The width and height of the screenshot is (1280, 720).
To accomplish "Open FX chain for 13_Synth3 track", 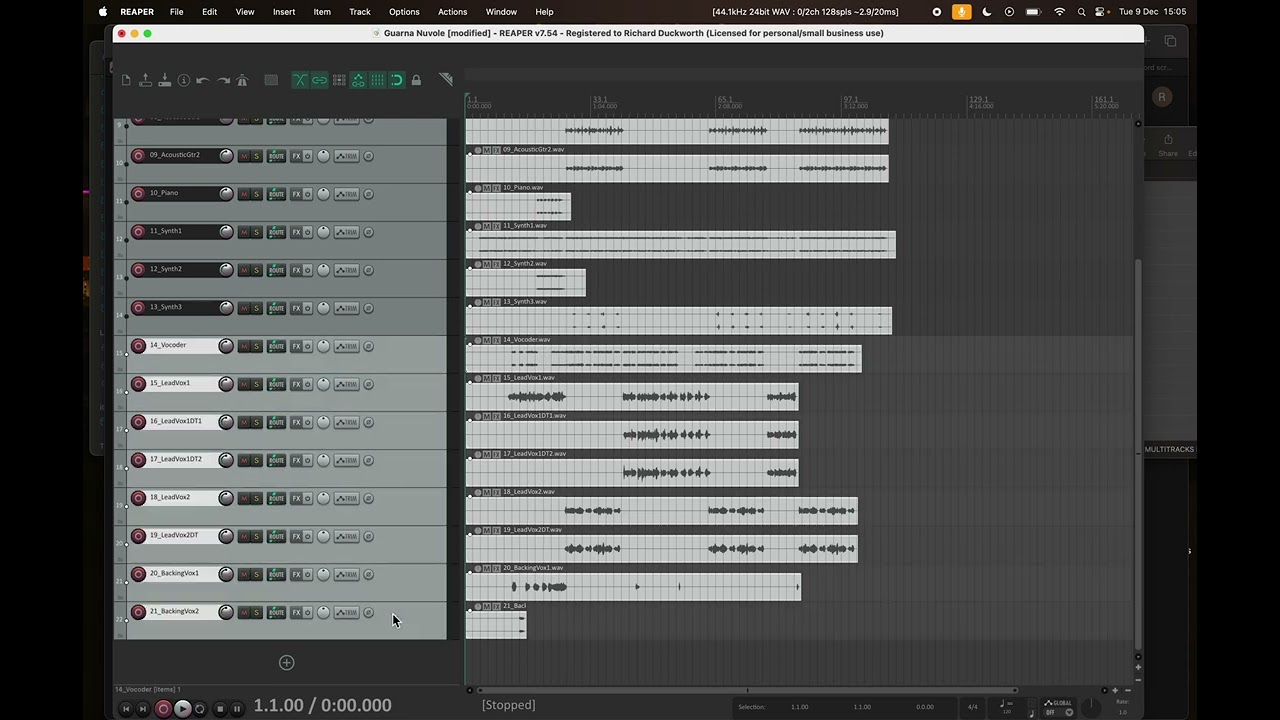I will (x=296, y=308).
